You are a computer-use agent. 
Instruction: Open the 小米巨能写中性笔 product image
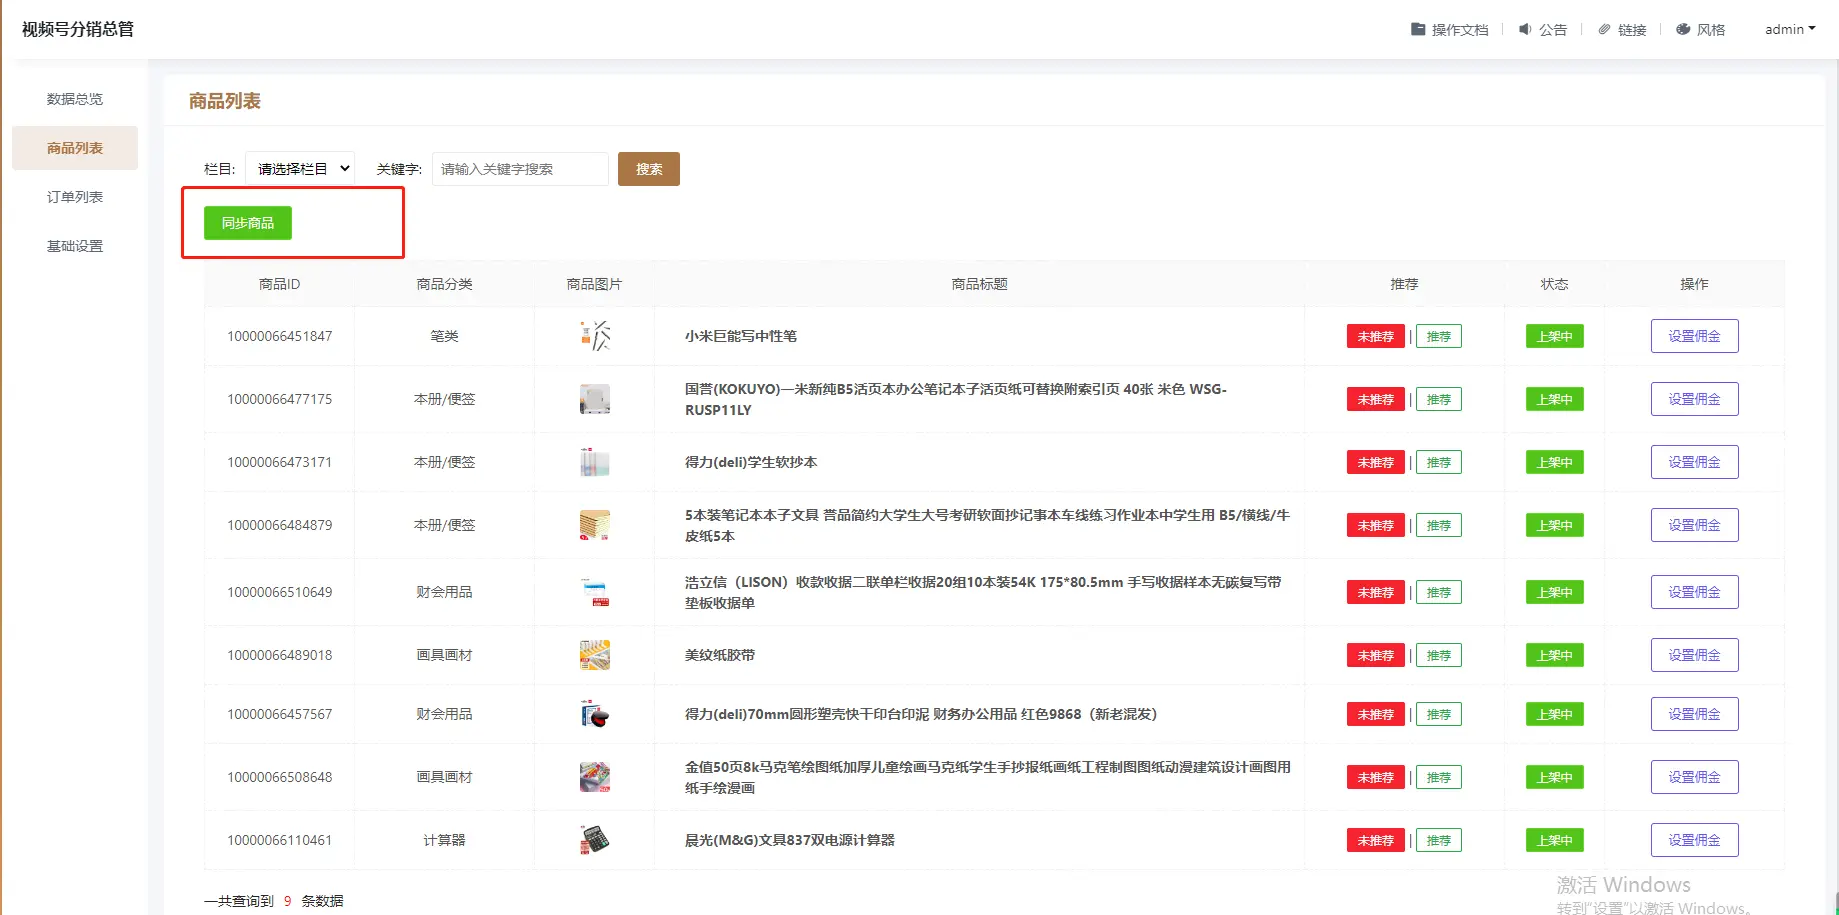pos(595,336)
